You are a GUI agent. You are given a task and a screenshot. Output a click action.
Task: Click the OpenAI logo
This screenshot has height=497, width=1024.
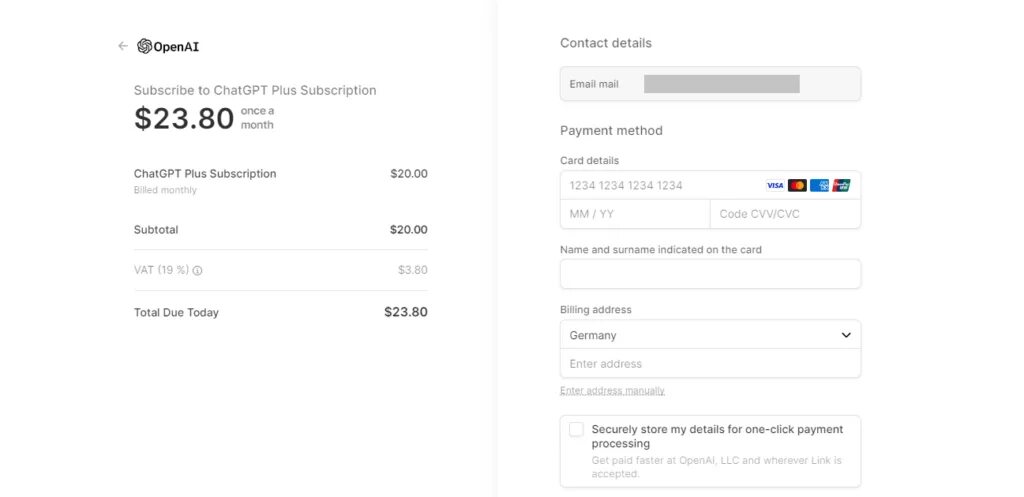point(168,46)
